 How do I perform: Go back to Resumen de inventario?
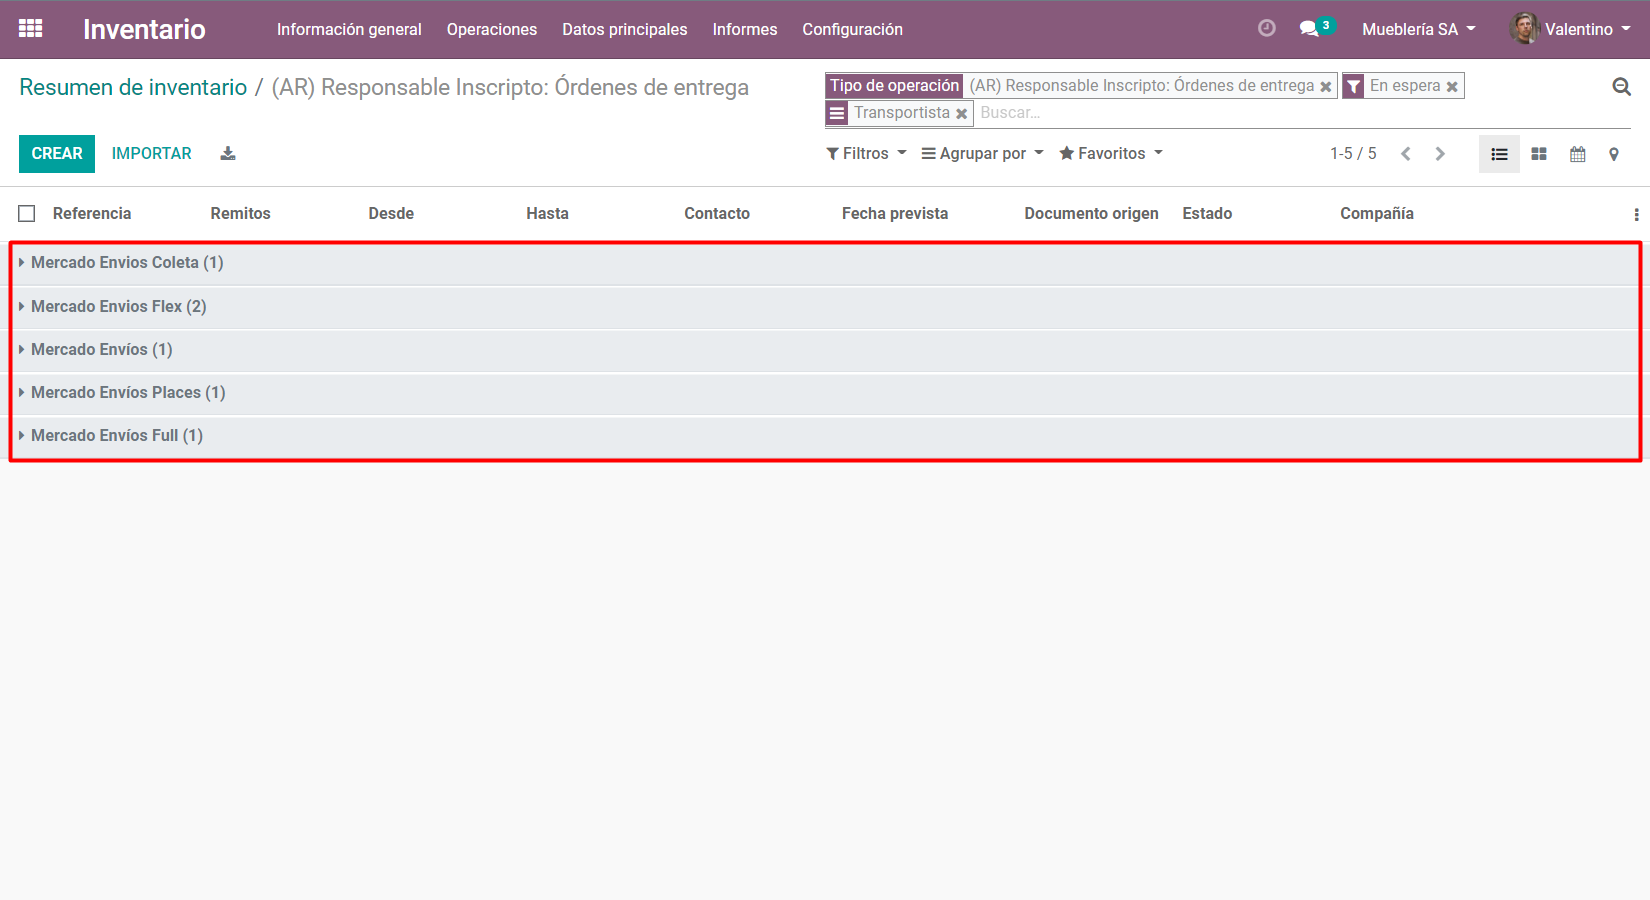point(133,88)
